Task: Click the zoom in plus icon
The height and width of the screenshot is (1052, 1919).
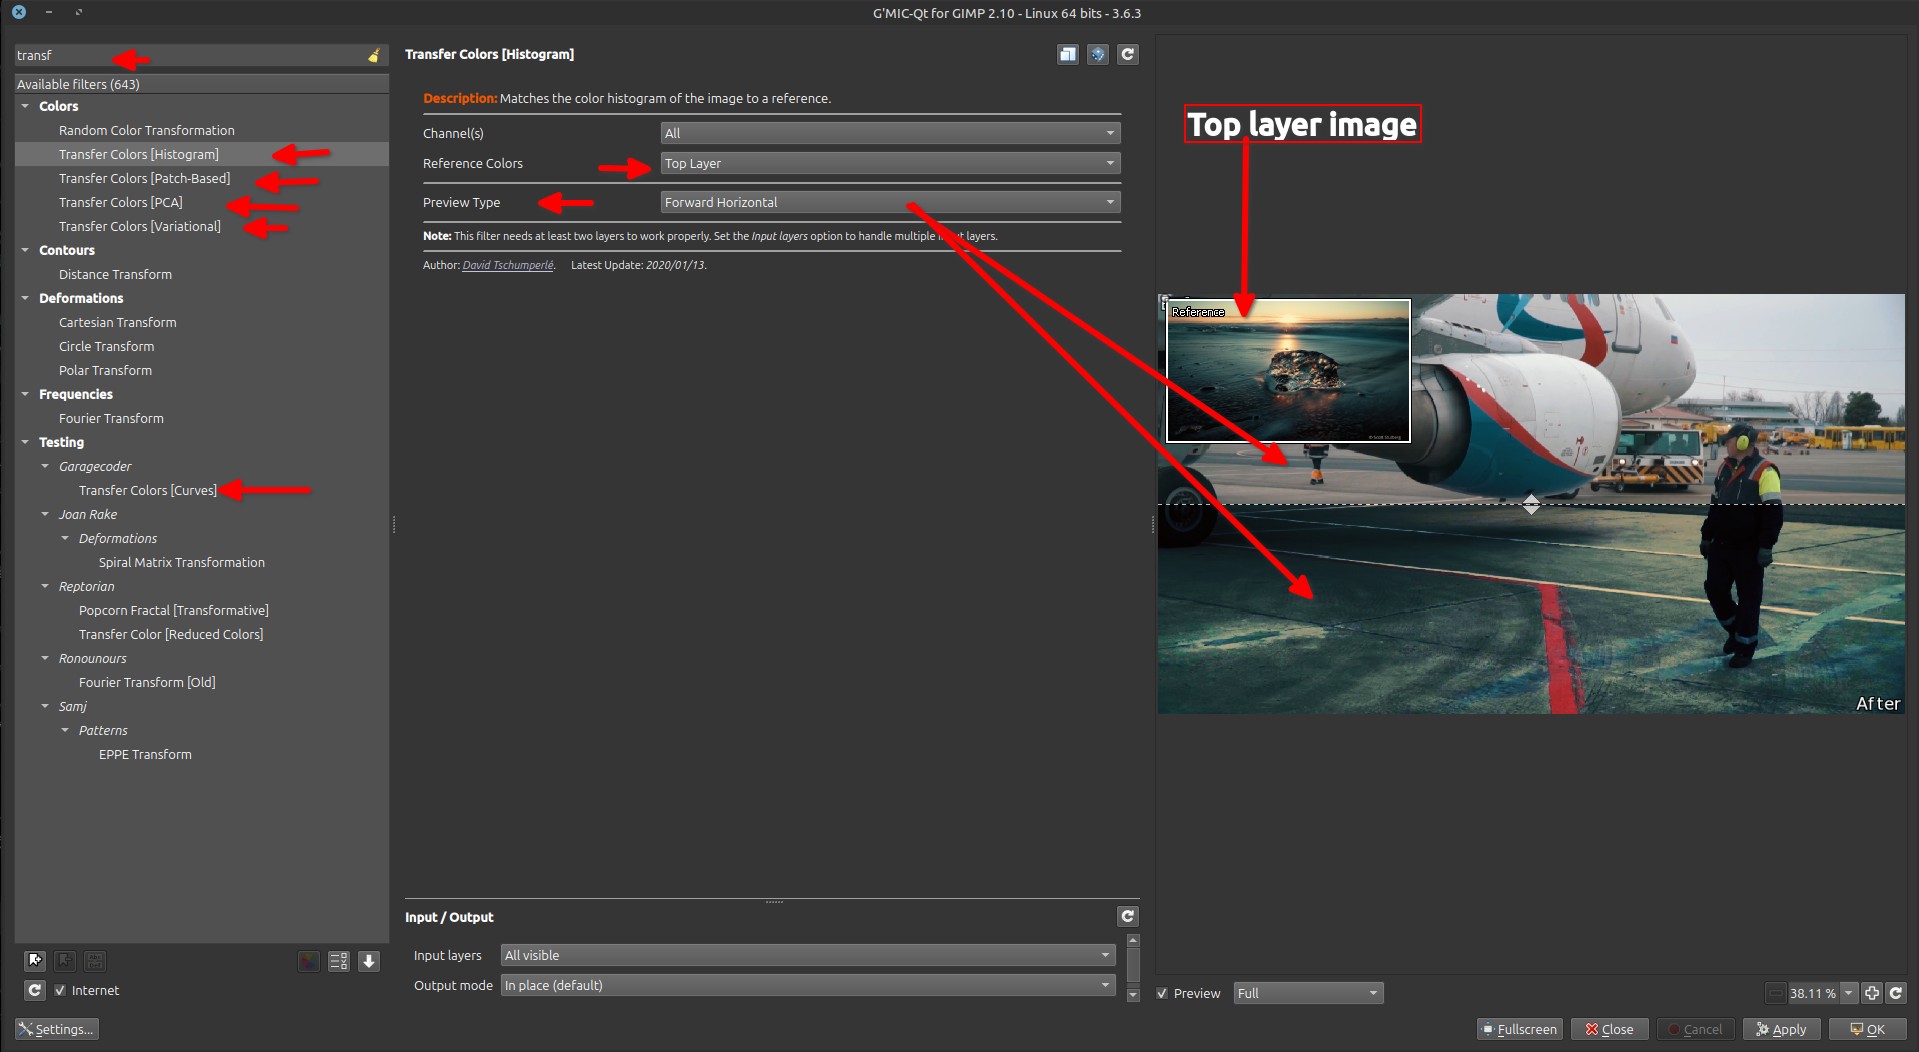Action: pos(1872,993)
